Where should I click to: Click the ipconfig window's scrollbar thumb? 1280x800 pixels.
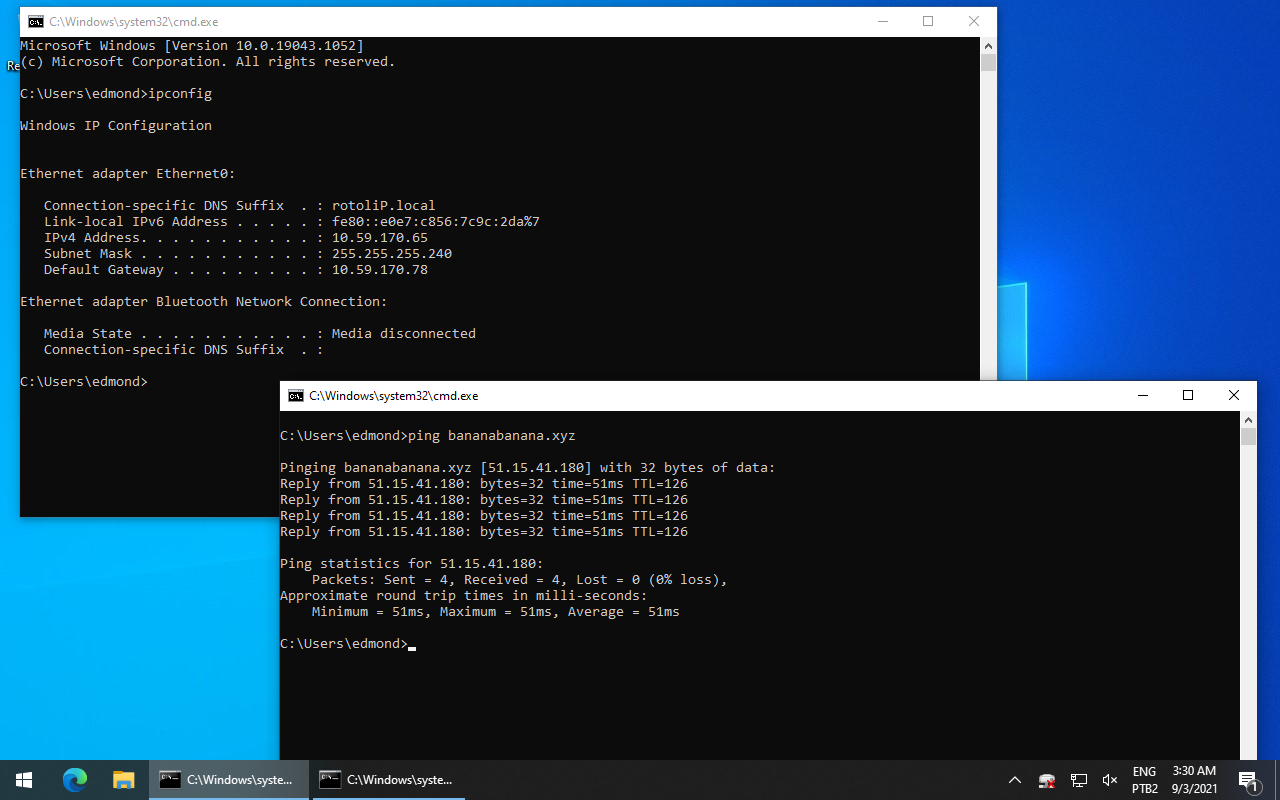tap(988, 63)
